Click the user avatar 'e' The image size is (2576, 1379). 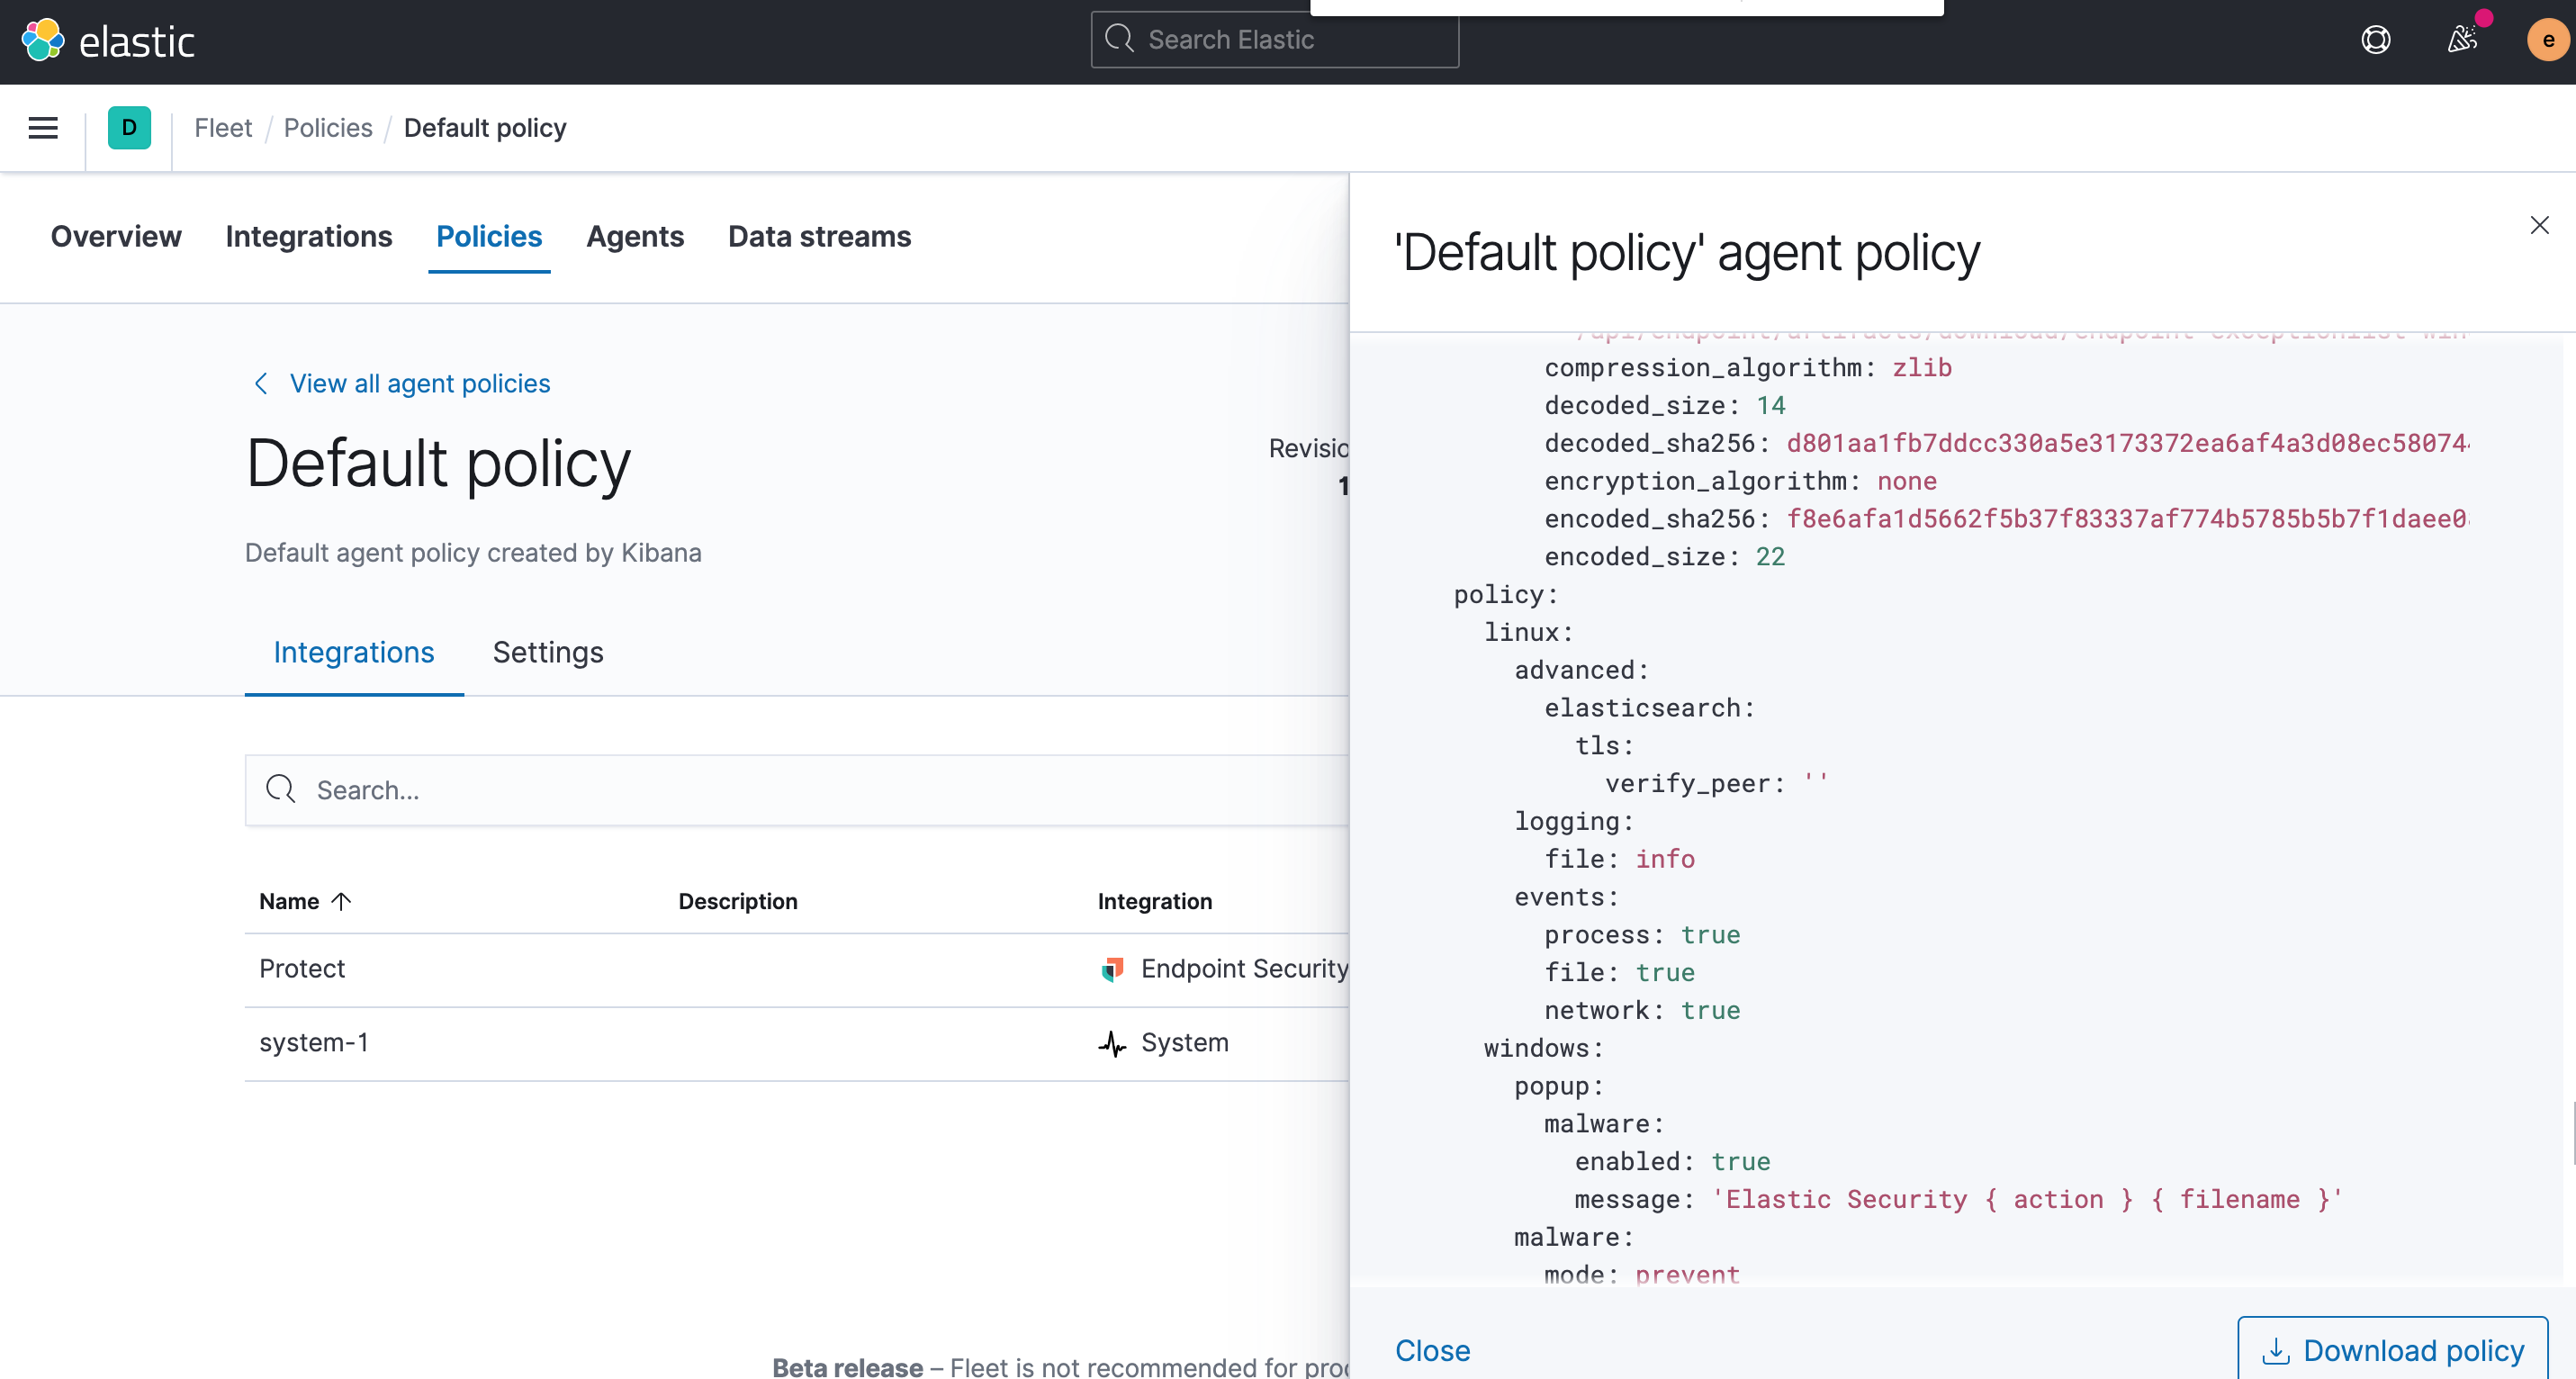tap(2547, 40)
